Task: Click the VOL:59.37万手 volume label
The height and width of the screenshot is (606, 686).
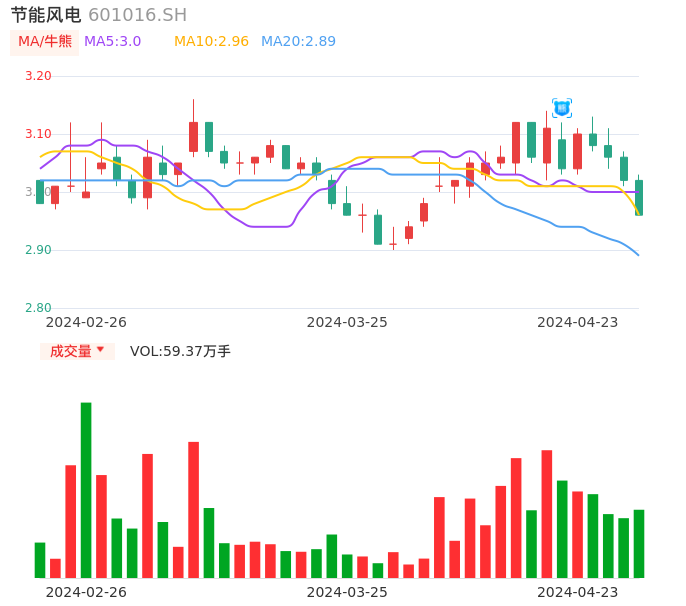Action: click(180, 351)
